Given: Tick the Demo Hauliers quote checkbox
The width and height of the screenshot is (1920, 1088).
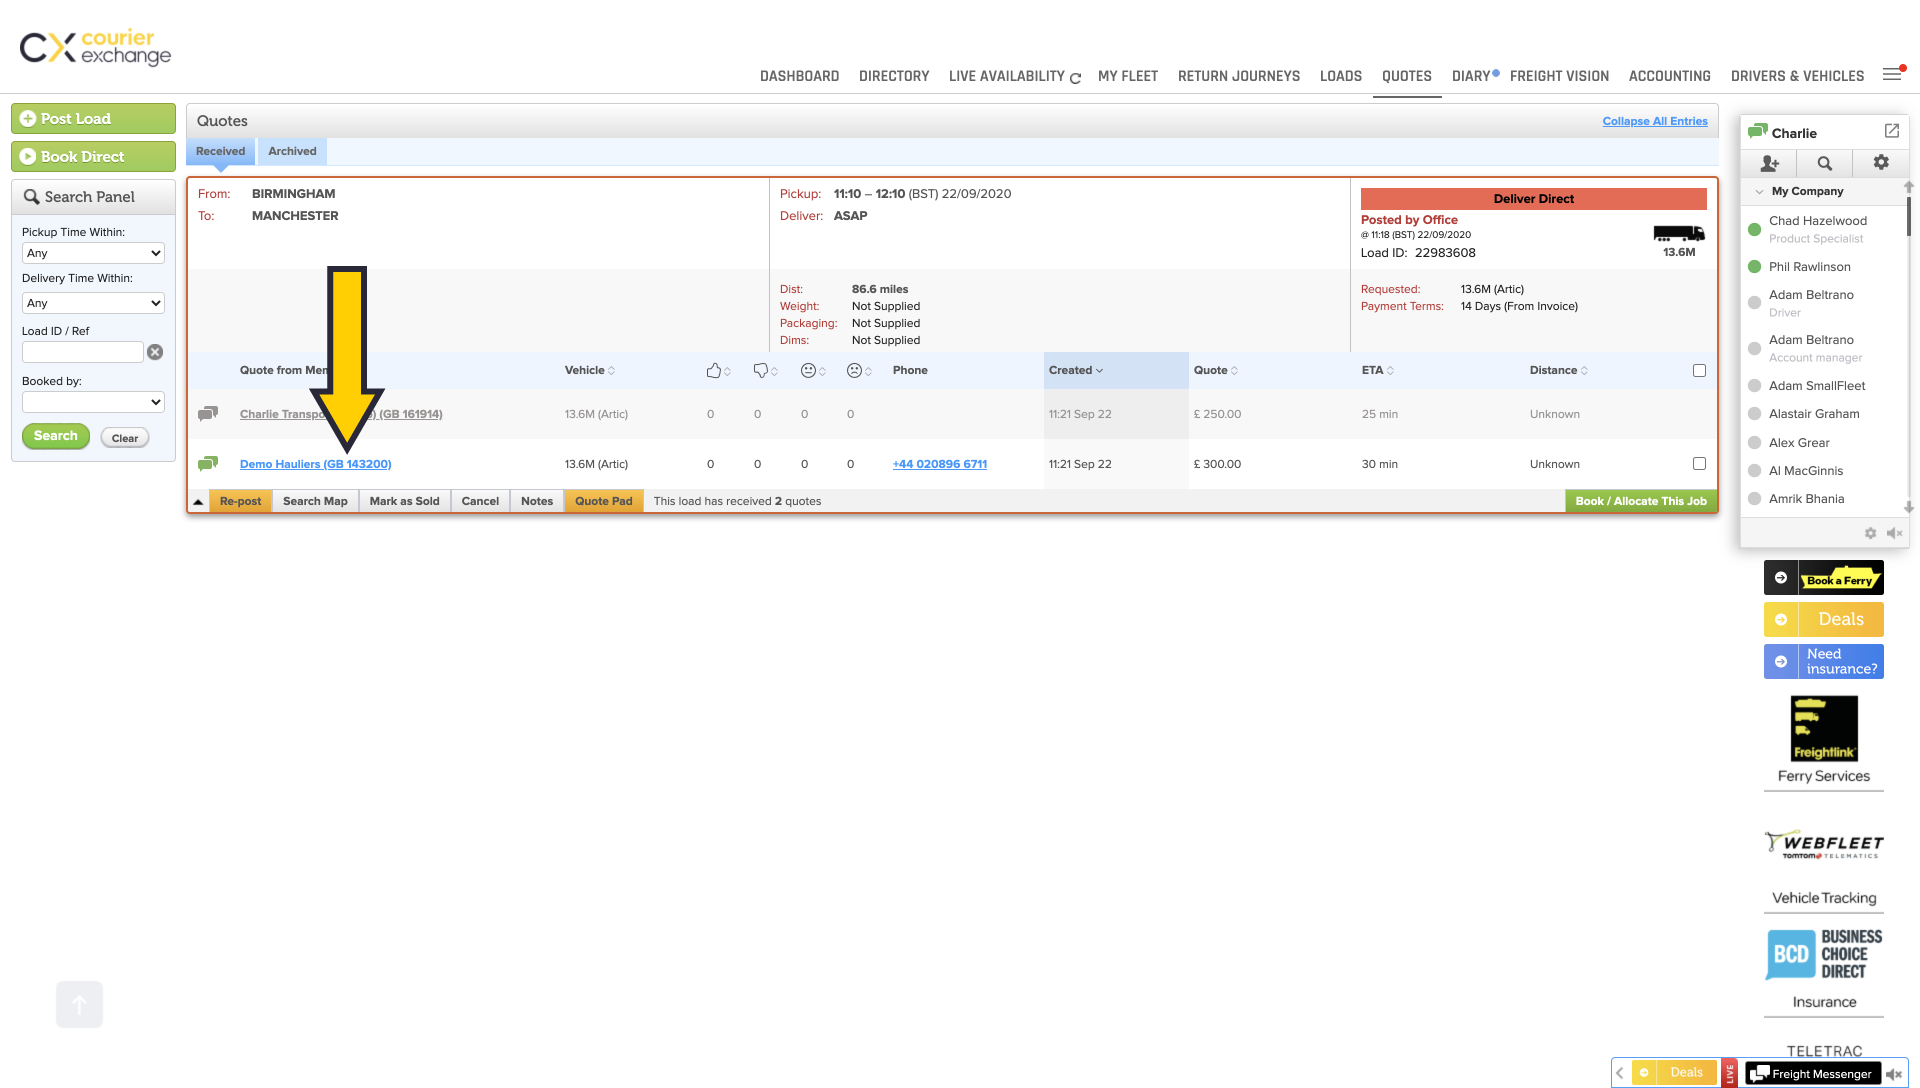Looking at the screenshot, I should pos(1699,464).
